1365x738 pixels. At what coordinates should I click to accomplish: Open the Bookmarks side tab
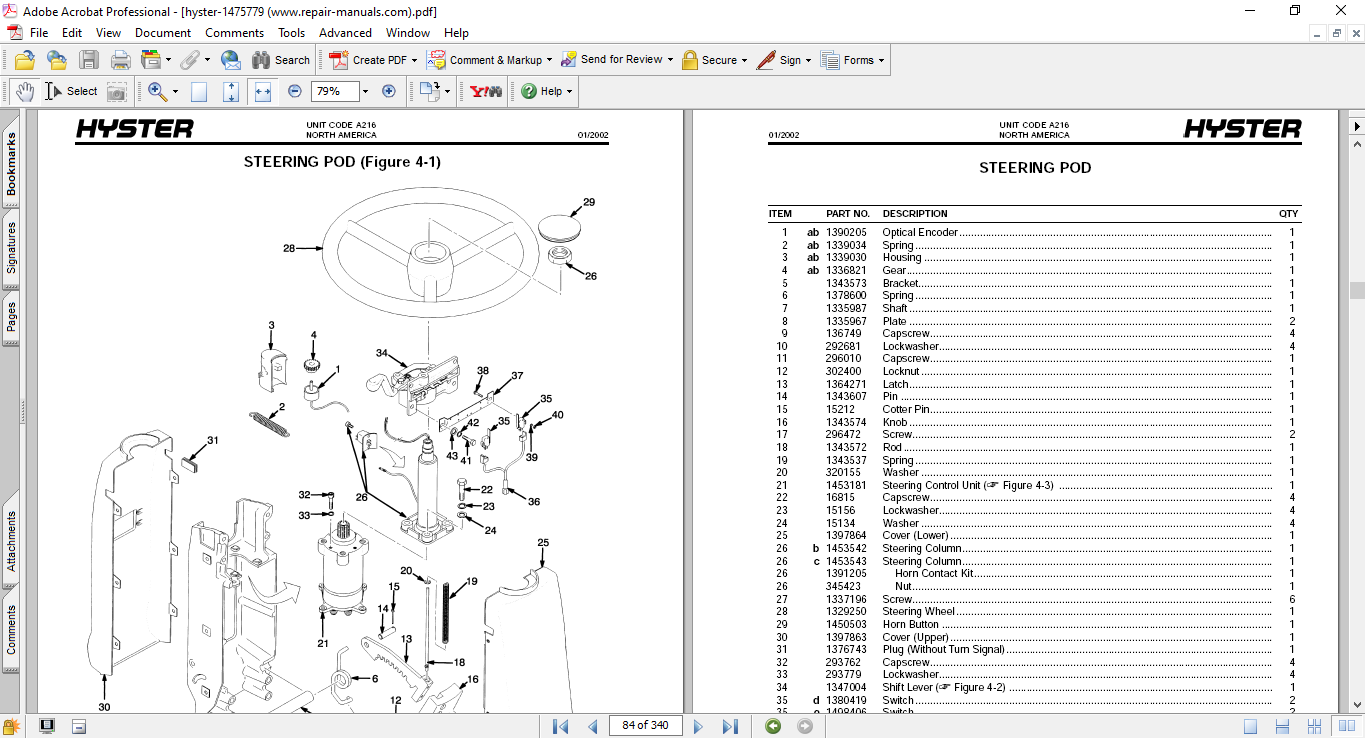pyautogui.click(x=11, y=164)
